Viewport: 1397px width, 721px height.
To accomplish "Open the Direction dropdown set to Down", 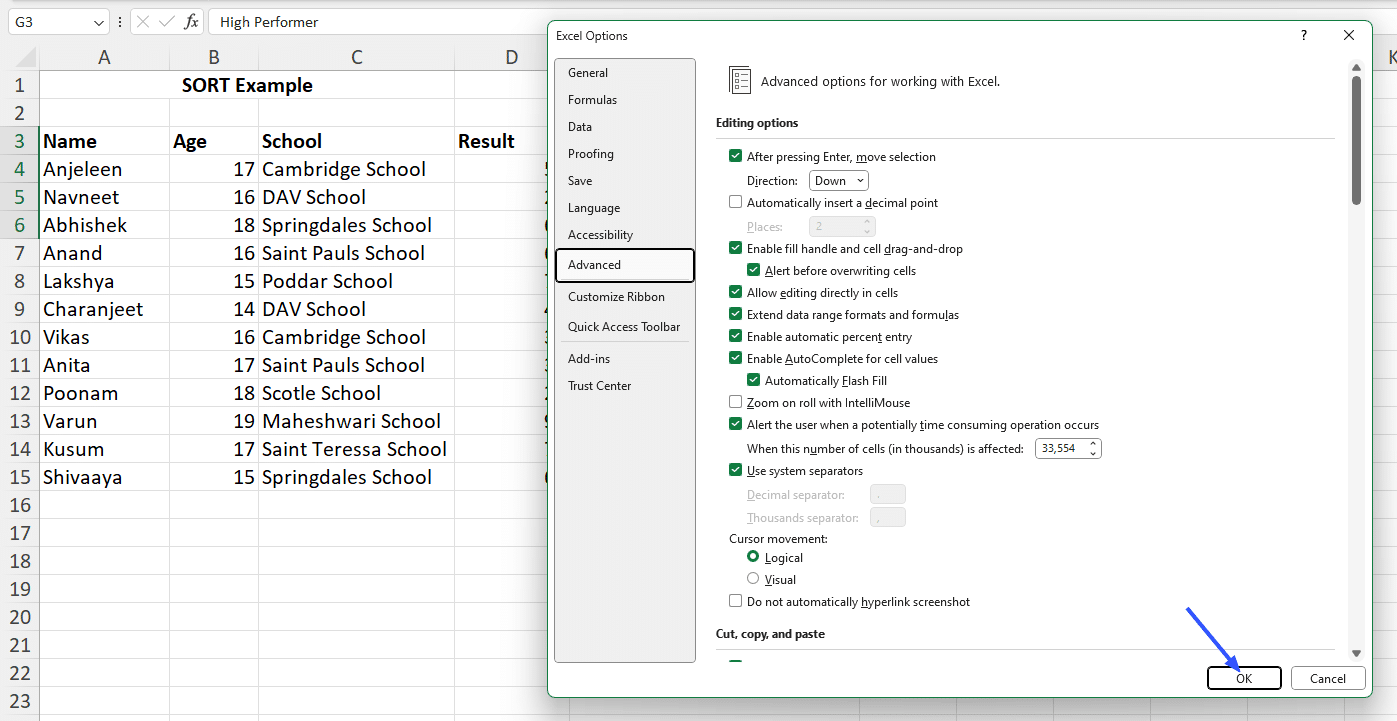I will pos(838,181).
